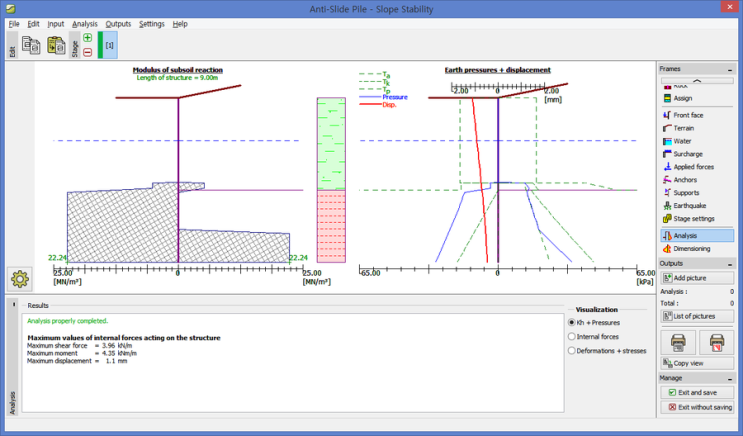Image resolution: width=743 pixels, height=436 pixels.
Task: Add a new construction stage
Action: [88, 38]
